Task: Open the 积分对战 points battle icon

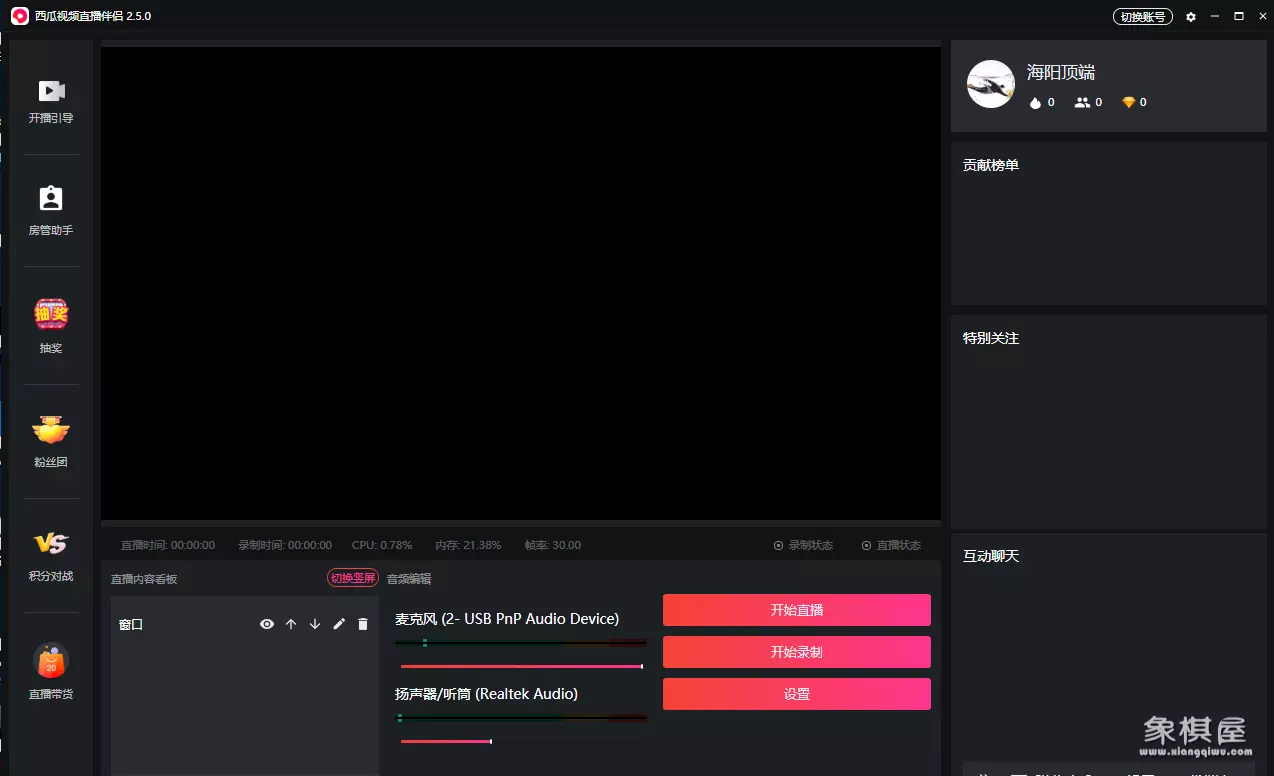Action: (51, 544)
